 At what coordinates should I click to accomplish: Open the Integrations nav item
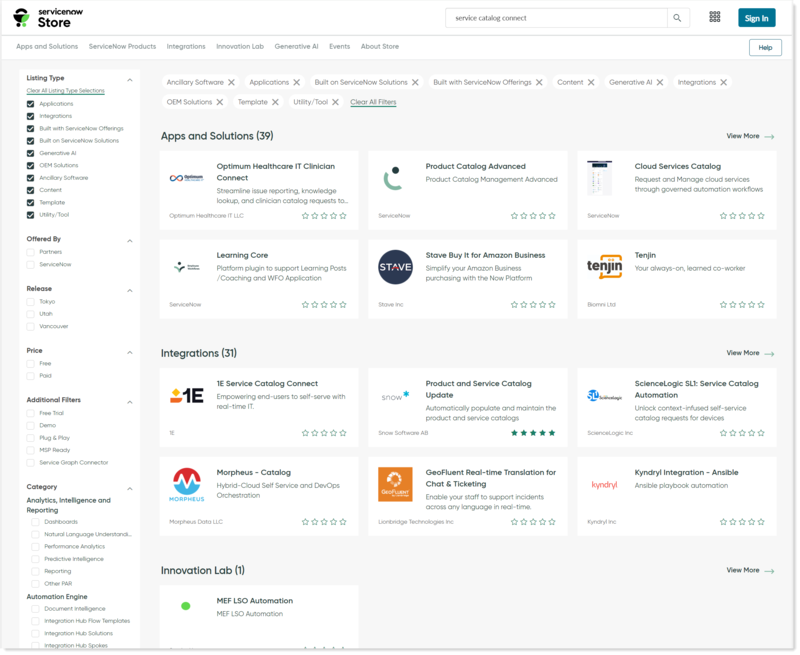pos(186,46)
